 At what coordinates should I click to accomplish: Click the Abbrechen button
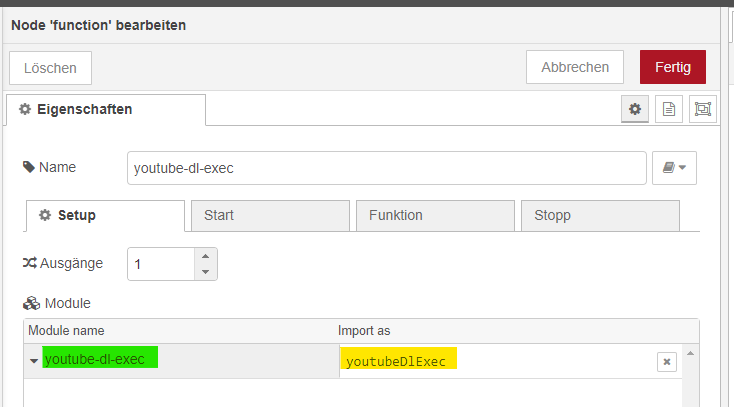coord(575,67)
